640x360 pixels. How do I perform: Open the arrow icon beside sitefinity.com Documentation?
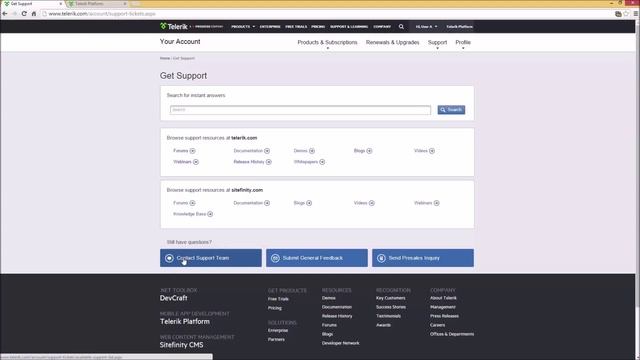pyautogui.click(x=267, y=203)
